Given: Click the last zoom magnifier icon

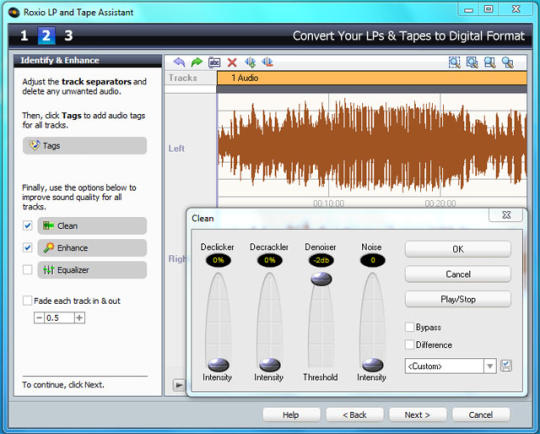Looking at the screenshot, I should point(507,62).
